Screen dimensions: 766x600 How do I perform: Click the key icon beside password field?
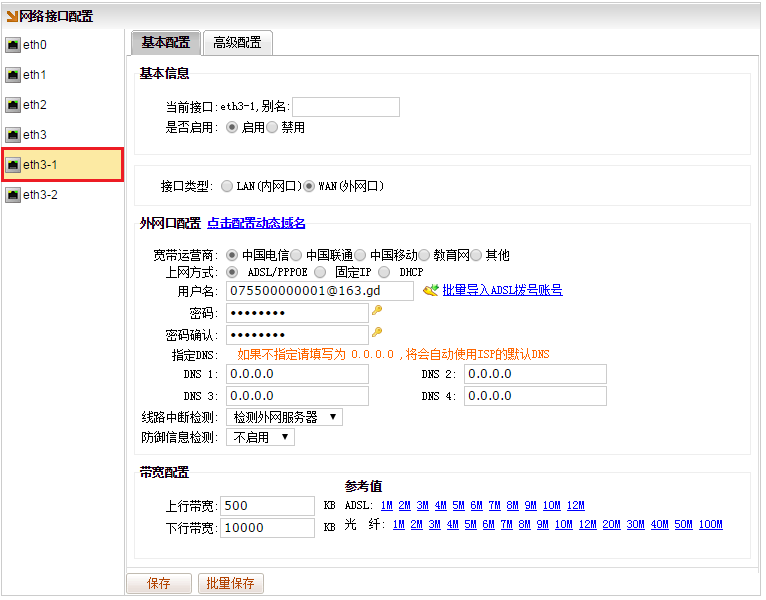tap(377, 311)
